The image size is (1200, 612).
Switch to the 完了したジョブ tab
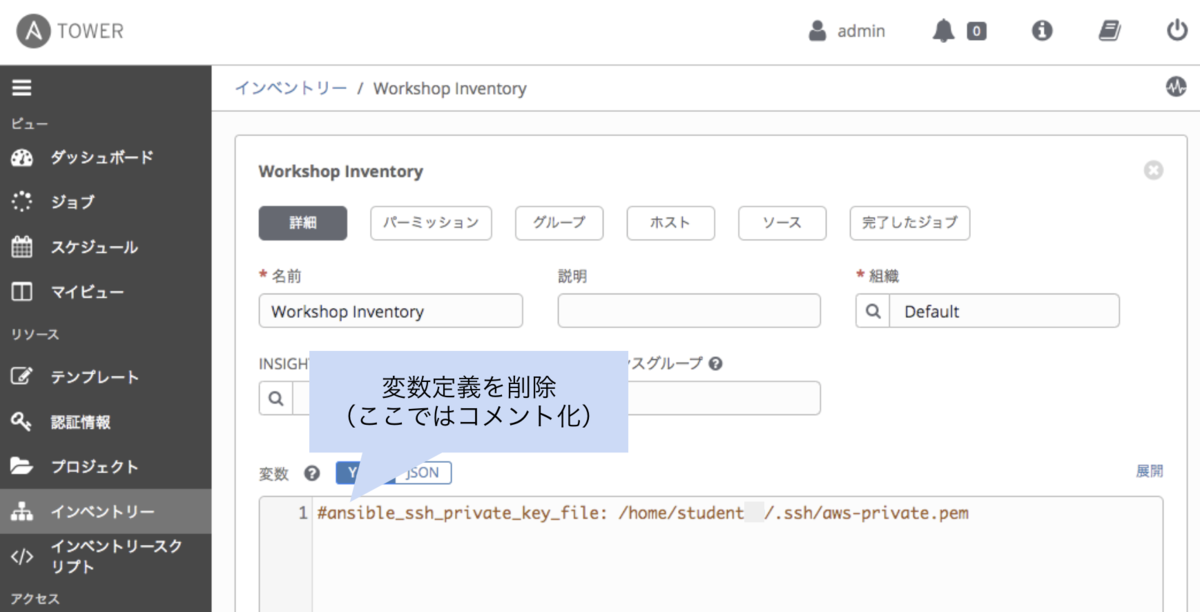coord(910,223)
